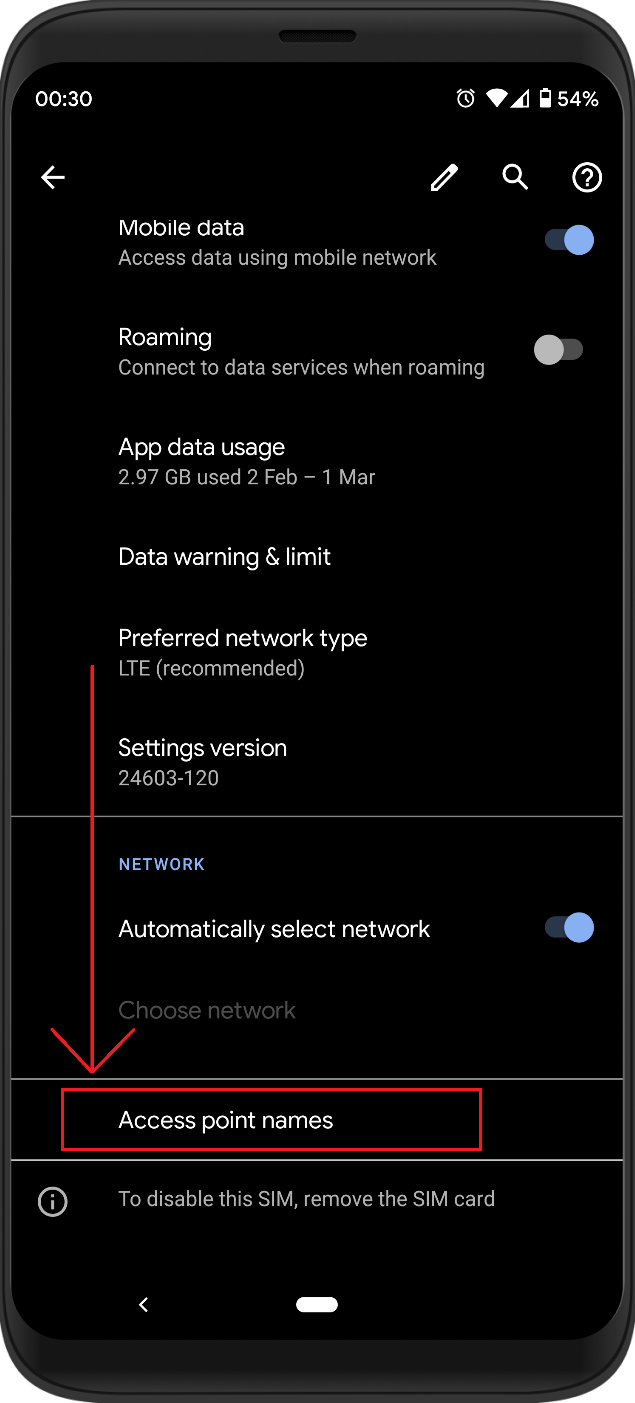Tap the info icon beside SIM notice
This screenshot has height=1403, width=635.
click(x=52, y=1201)
